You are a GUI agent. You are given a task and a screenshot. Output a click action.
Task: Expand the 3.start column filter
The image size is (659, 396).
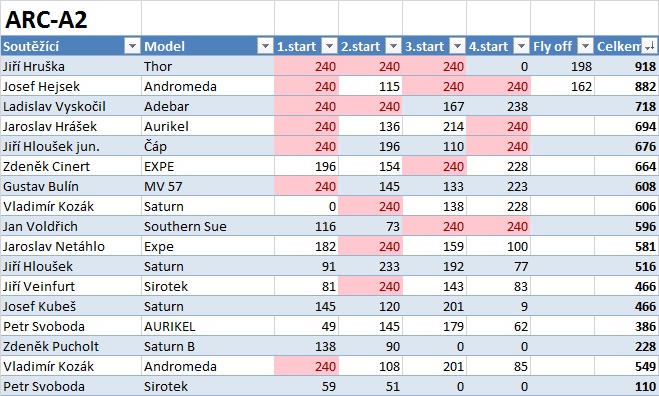point(457,46)
